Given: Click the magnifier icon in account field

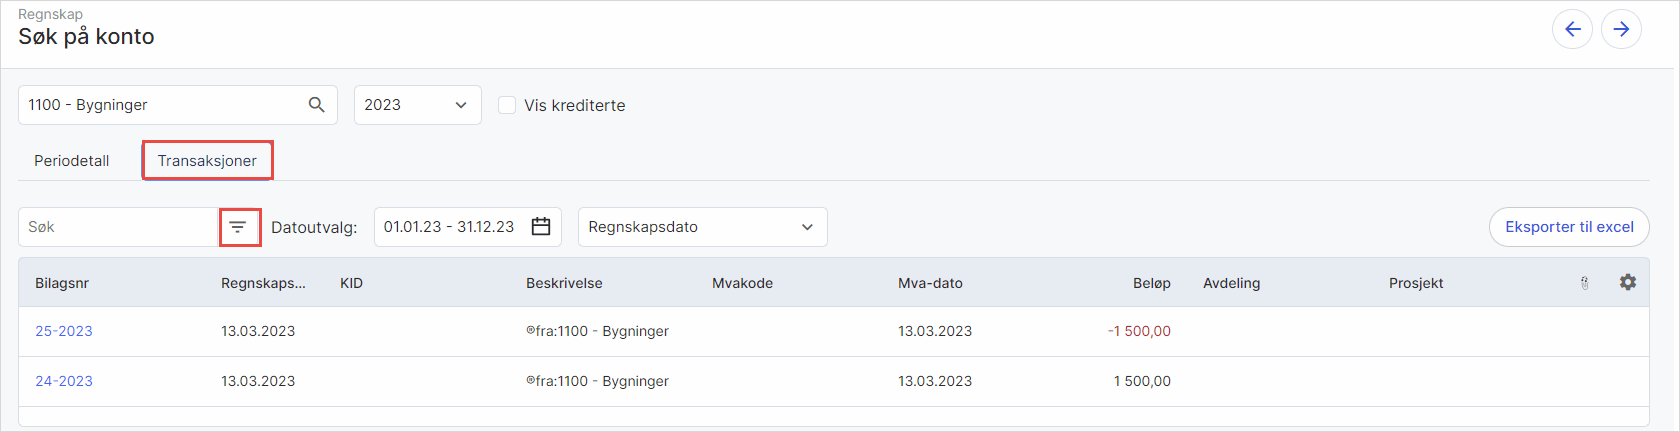Looking at the screenshot, I should (316, 105).
